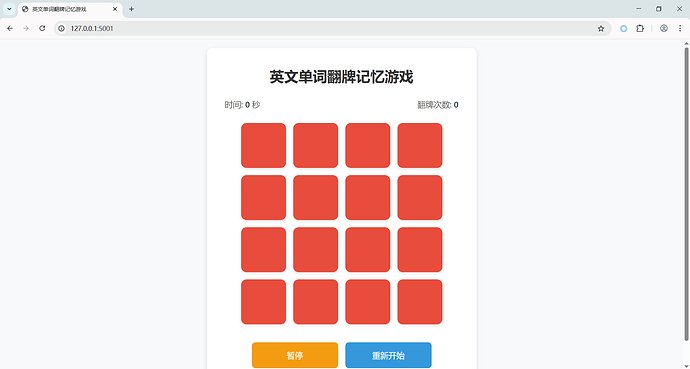Focus the address bar showing 127.0.0.1:5001
This screenshot has width=690, height=369.
[x=332, y=28]
